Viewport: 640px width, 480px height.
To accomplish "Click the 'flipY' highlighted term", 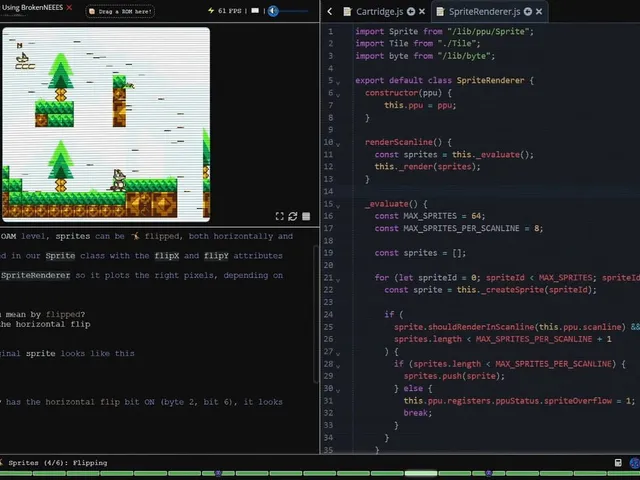I will click(x=216, y=256).
